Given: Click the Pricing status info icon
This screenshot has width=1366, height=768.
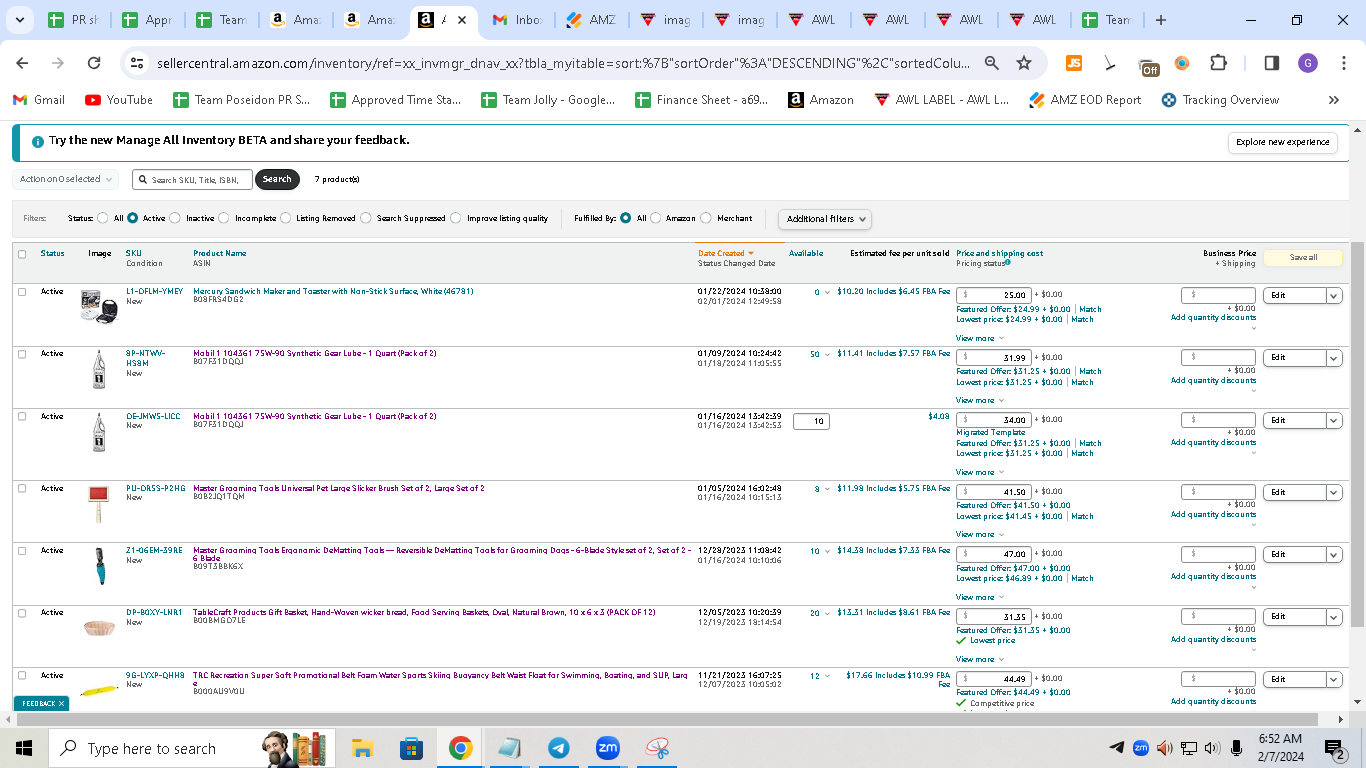Looking at the screenshot, I should click(1007, 263).
